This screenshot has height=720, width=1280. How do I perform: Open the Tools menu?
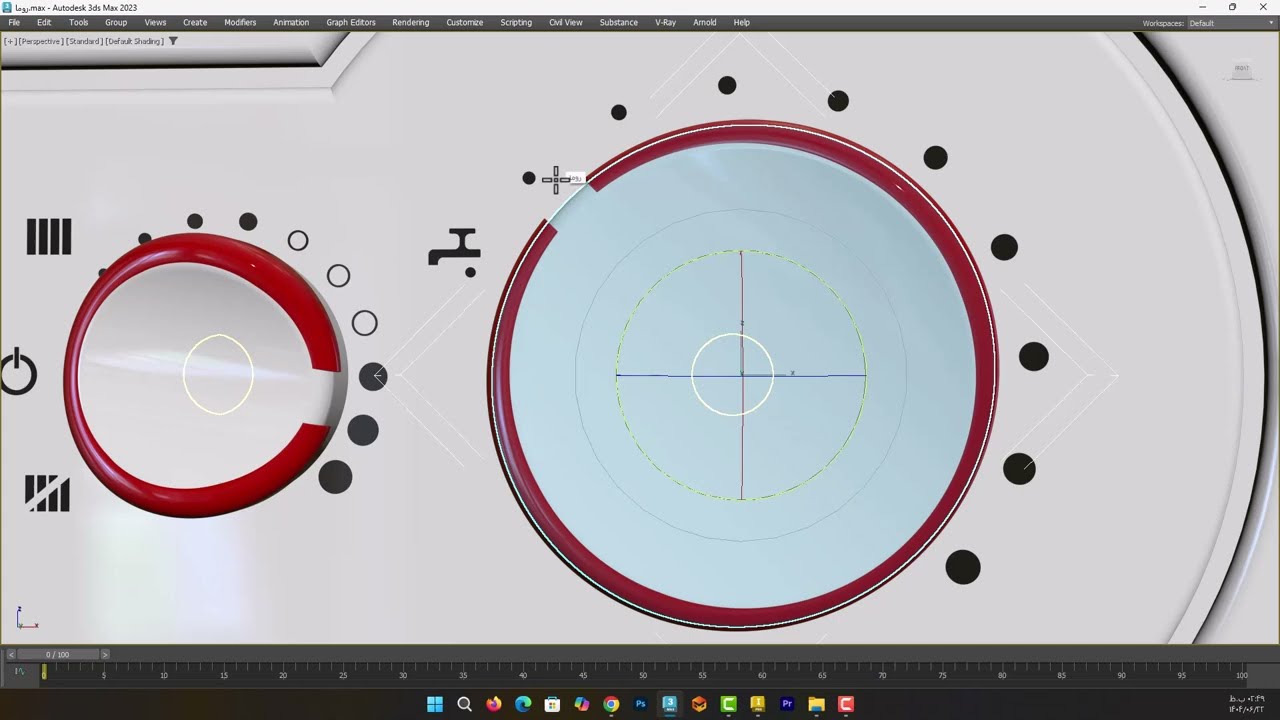(x=78, y=22)
